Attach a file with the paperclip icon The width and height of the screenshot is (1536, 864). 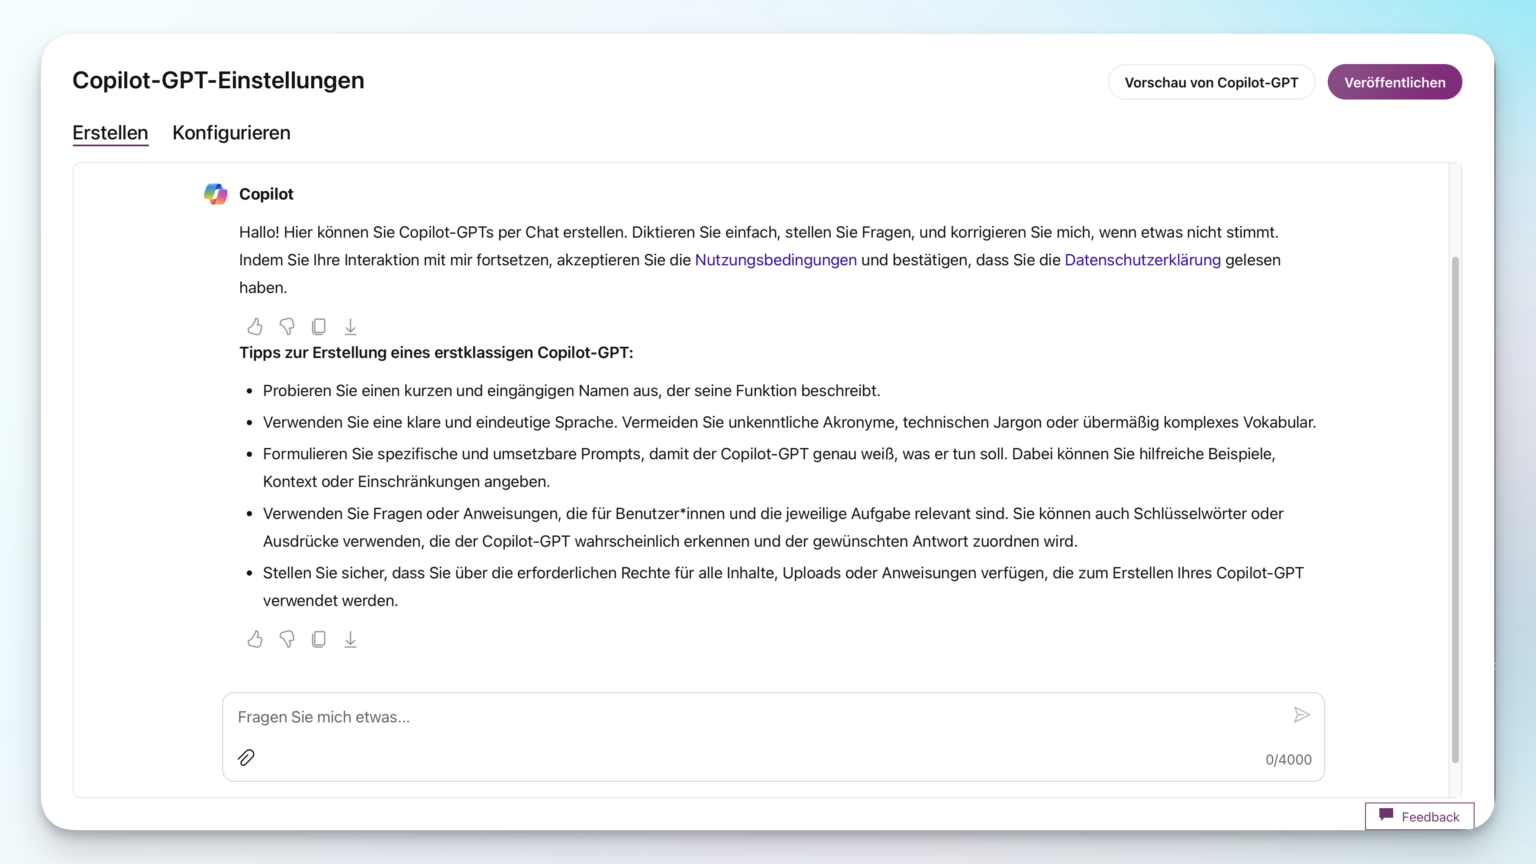click(246, 757)
